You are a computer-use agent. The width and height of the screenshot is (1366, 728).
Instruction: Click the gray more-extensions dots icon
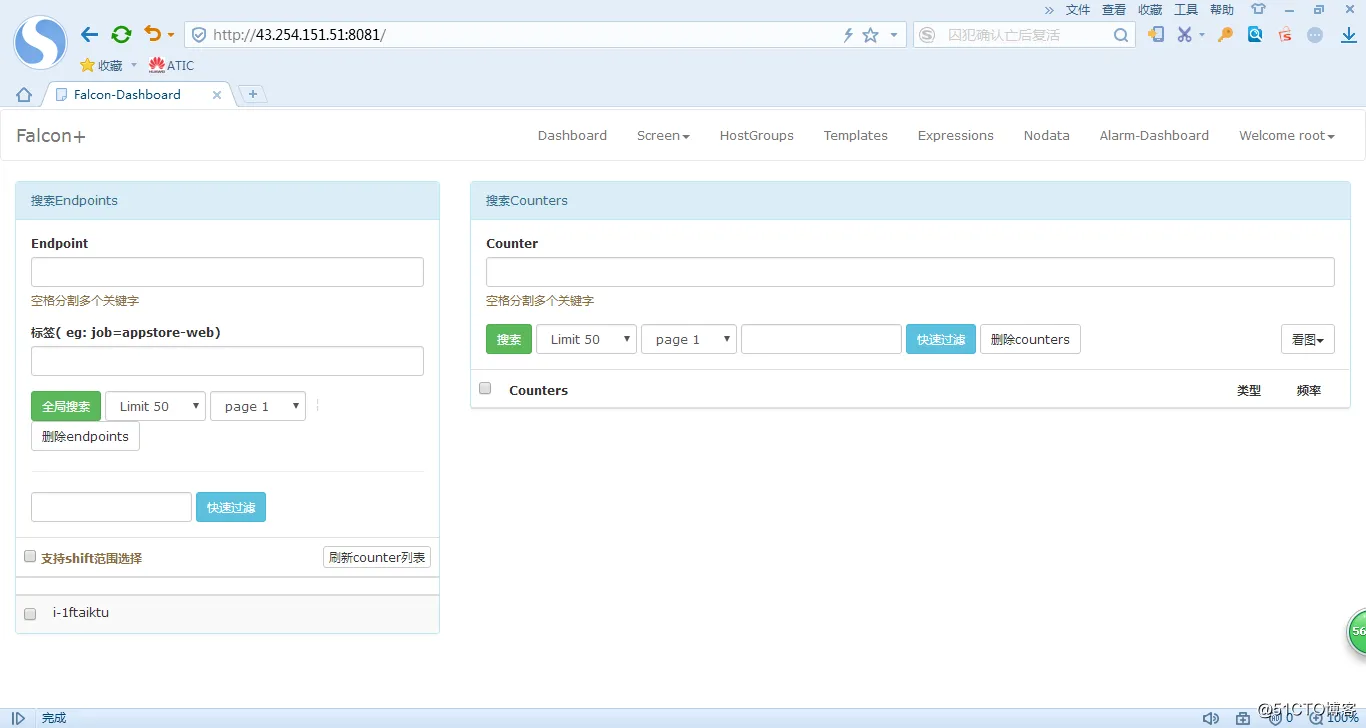(x=1315, y=34)
